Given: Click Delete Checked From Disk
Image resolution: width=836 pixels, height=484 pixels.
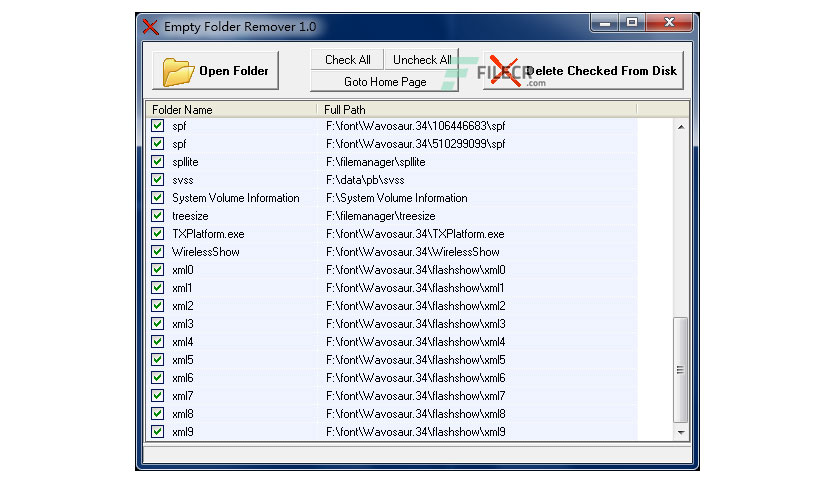Looking at the screenshot, I should [583, 70].
